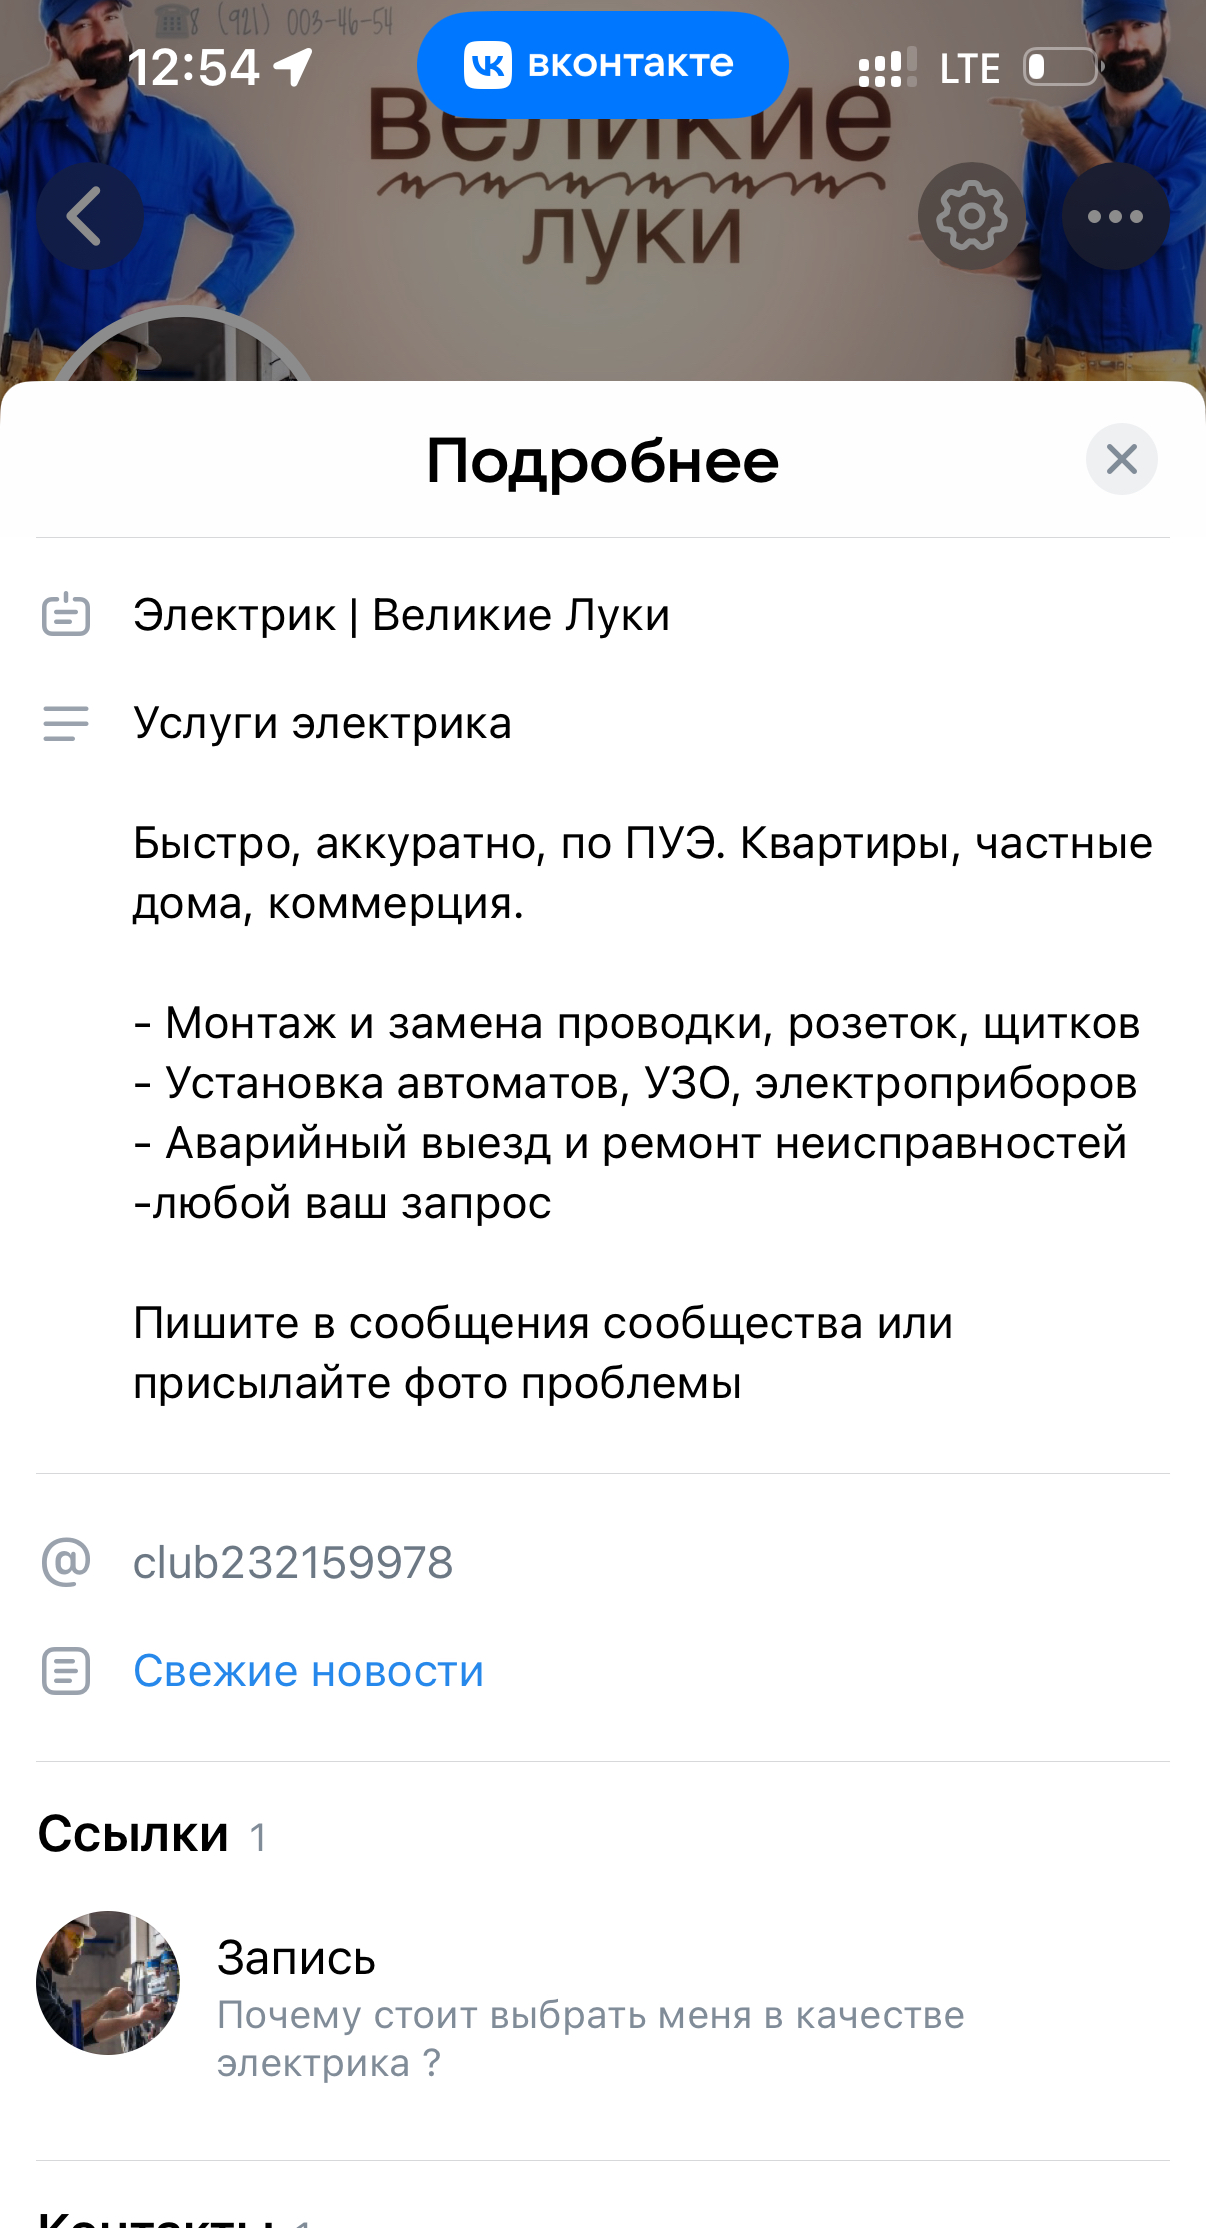
Task: Tap the @ address icon
Action: pyautogui.click(x=66, y=1562)
